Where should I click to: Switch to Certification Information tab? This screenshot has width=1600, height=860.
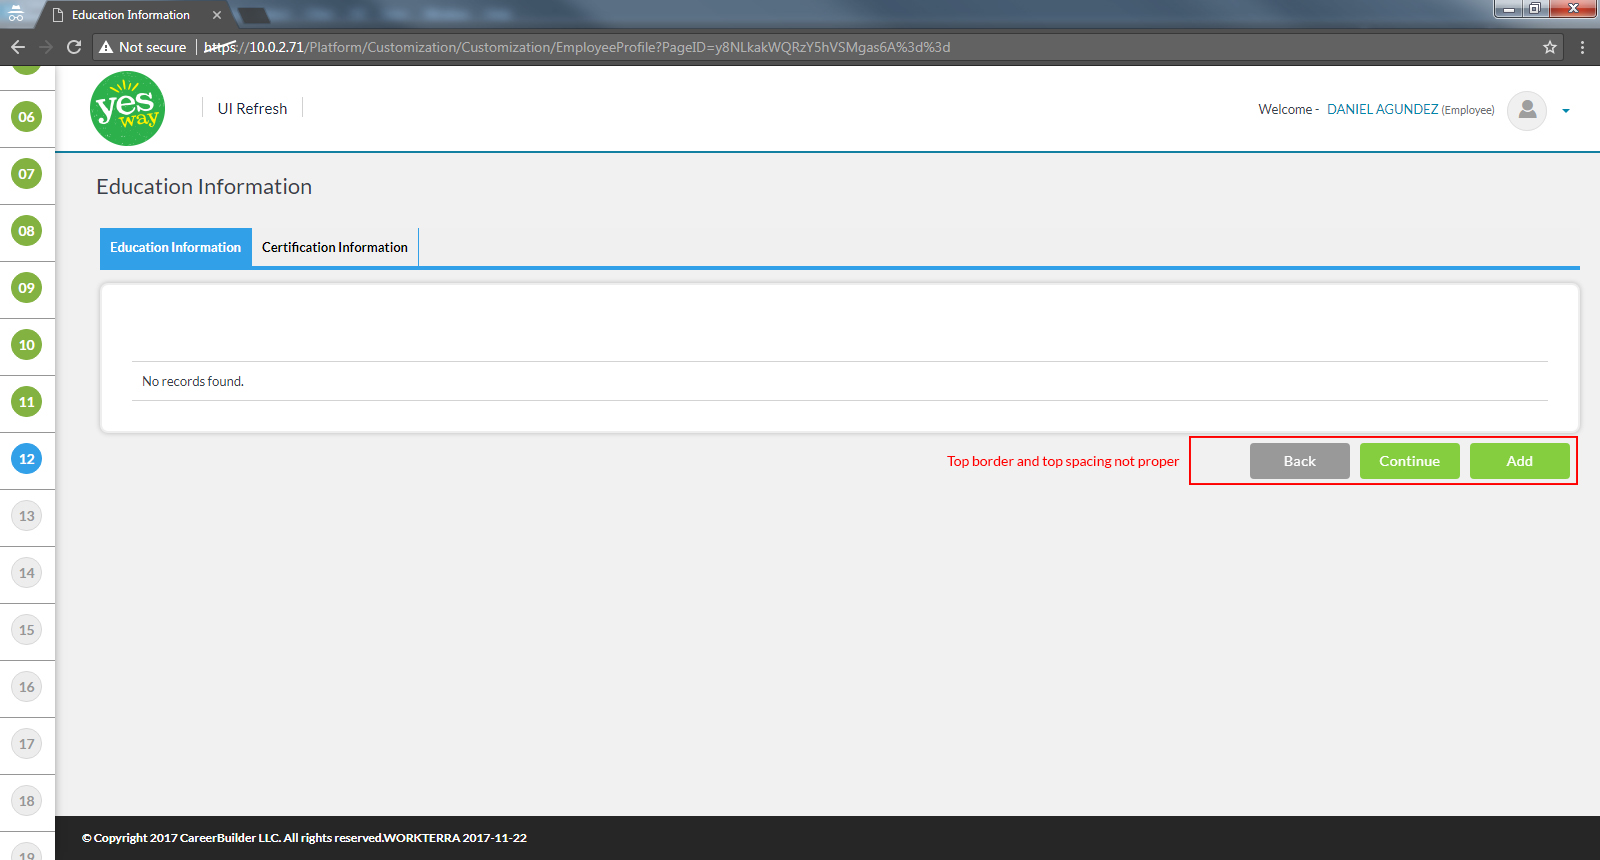[334, 248]
